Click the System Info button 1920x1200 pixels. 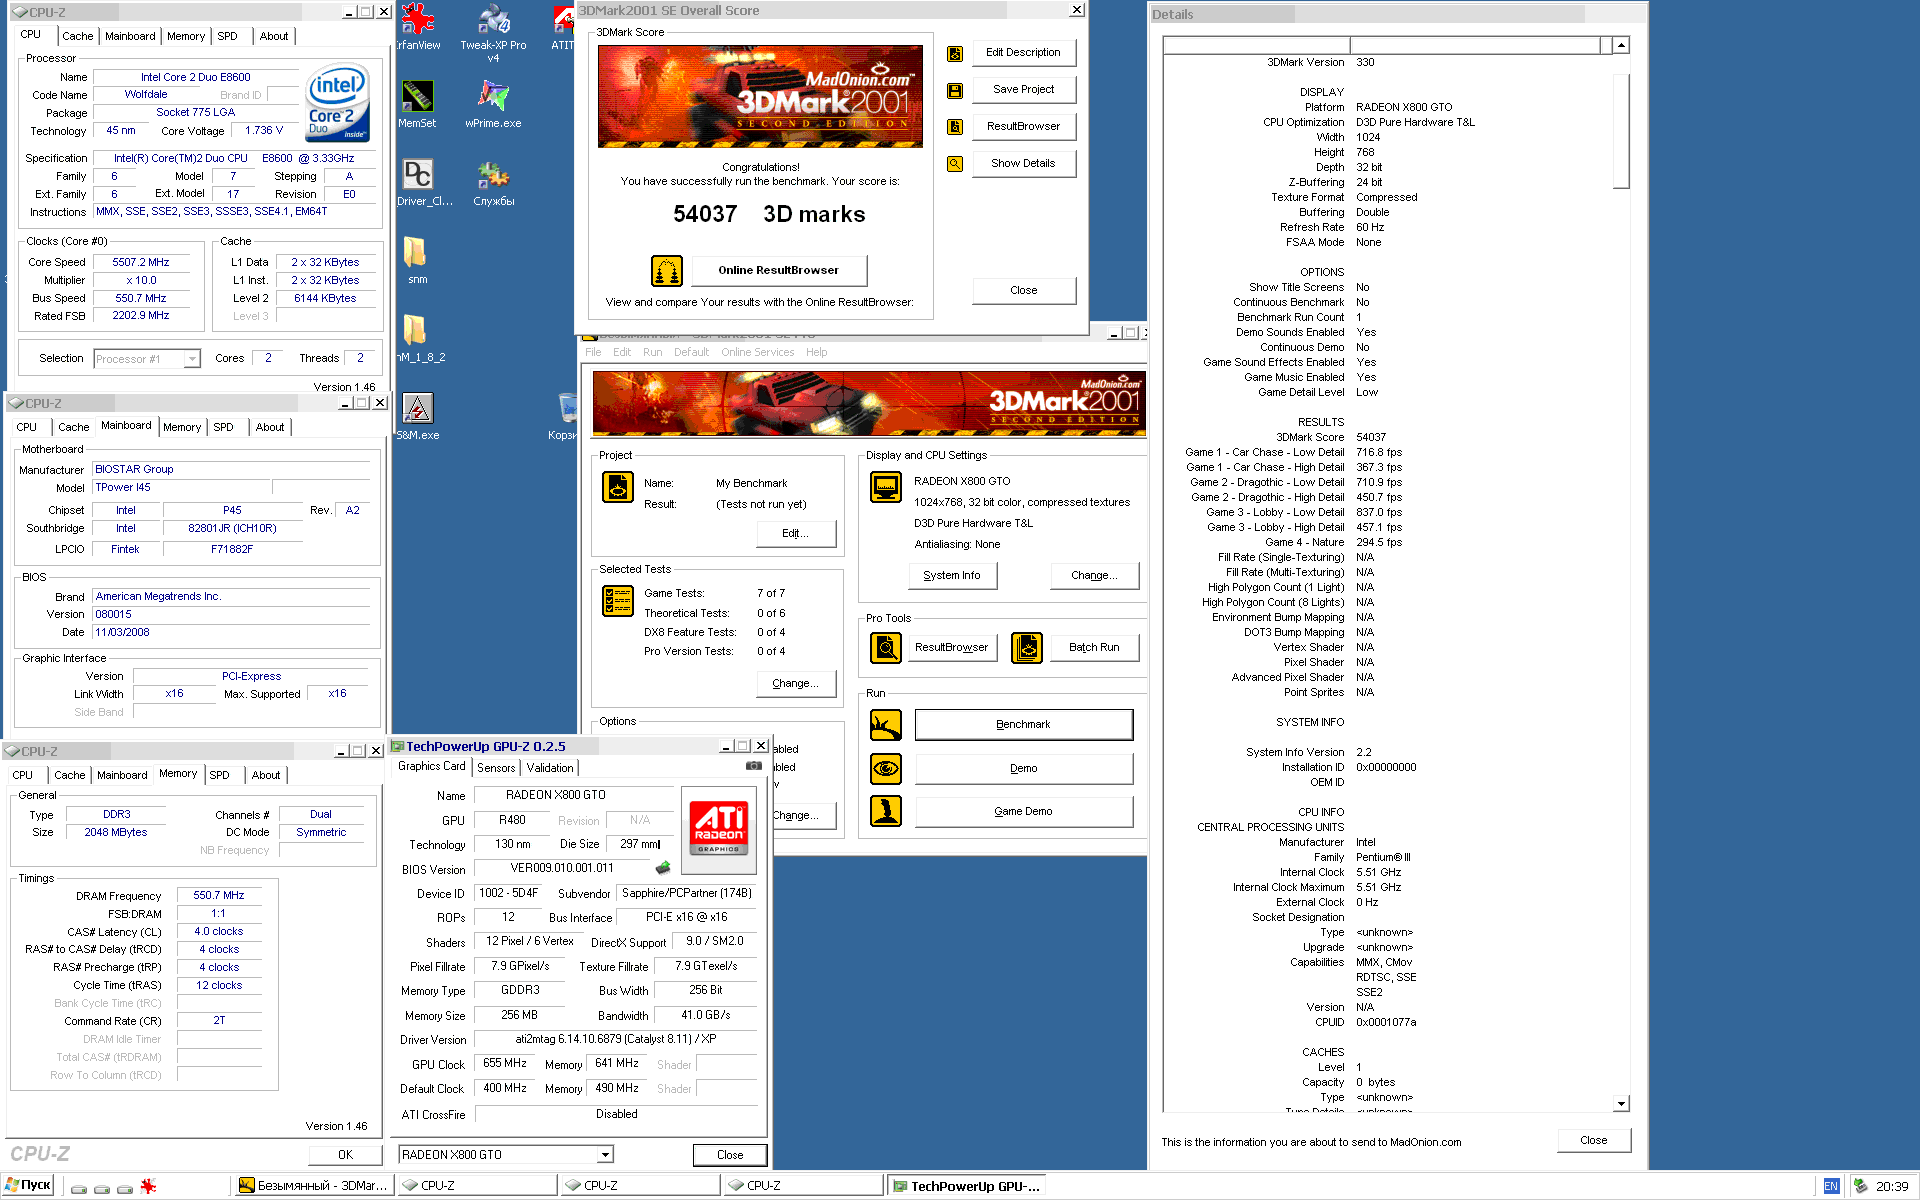tap(952, 576)
